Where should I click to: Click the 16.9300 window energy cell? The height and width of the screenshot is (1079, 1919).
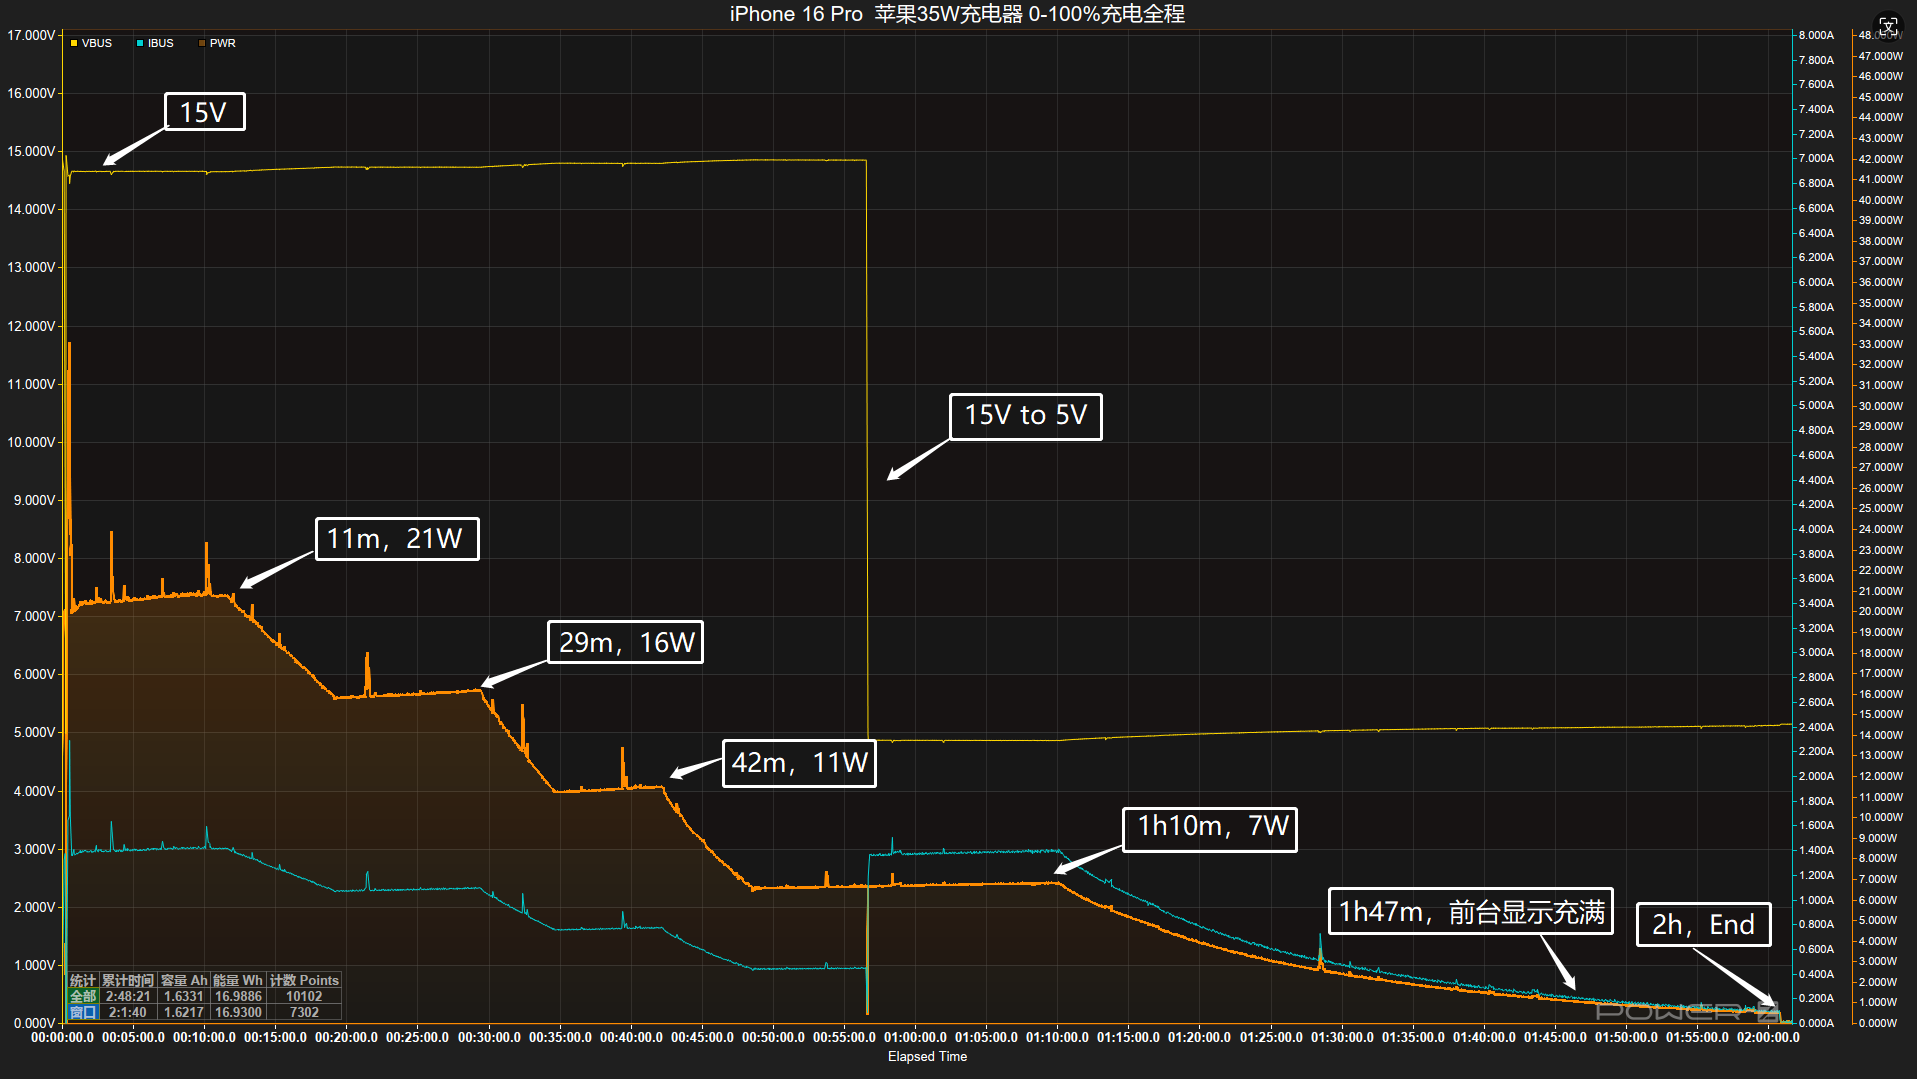(238, 1012)
